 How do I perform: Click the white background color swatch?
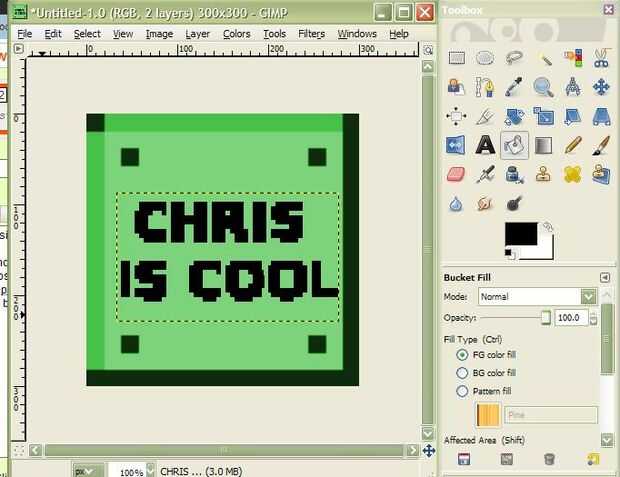(546, 251)
